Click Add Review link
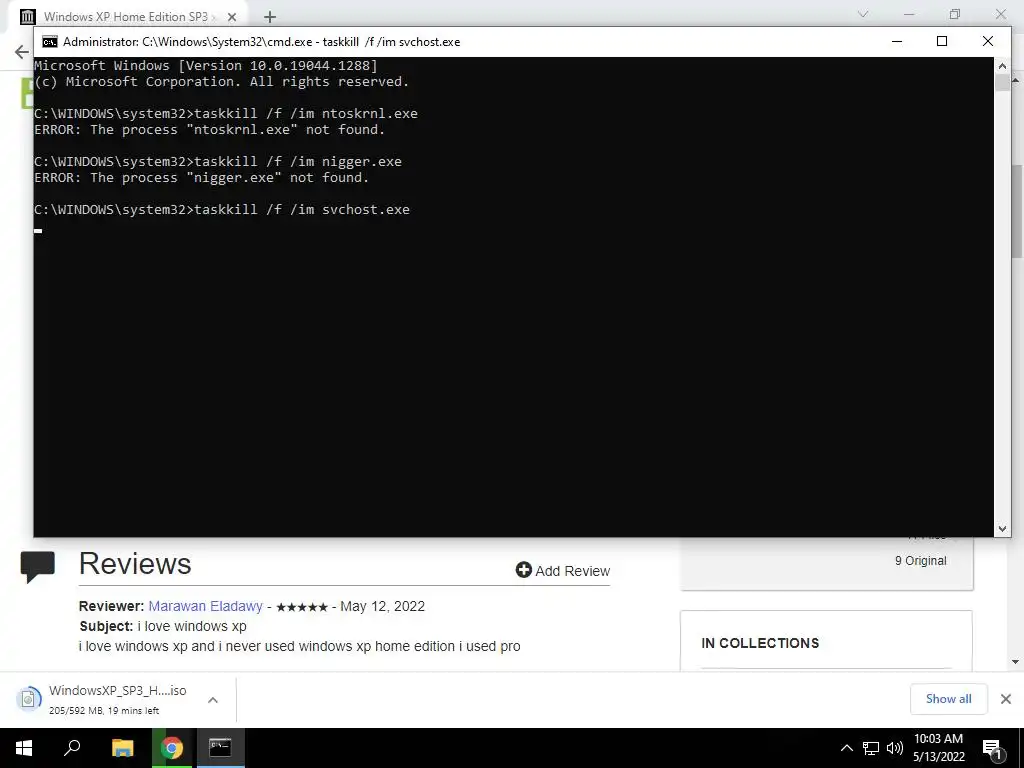The width and height of the screenshot is (1024, 768). pyautogui.click(x=563, y=571)
